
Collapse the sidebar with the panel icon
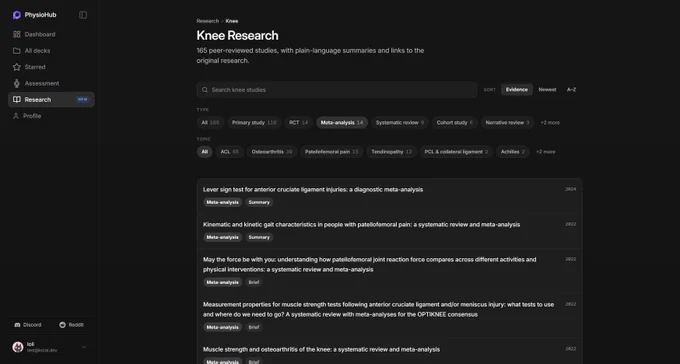83,15
